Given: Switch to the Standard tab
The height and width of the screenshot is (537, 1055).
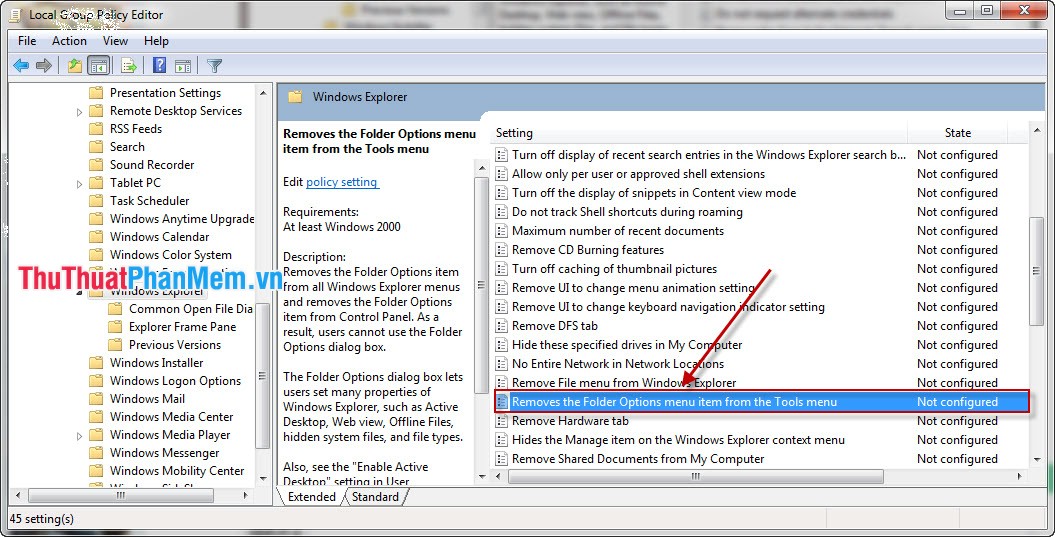Looking at the screenshot, I should pos(375,497).
